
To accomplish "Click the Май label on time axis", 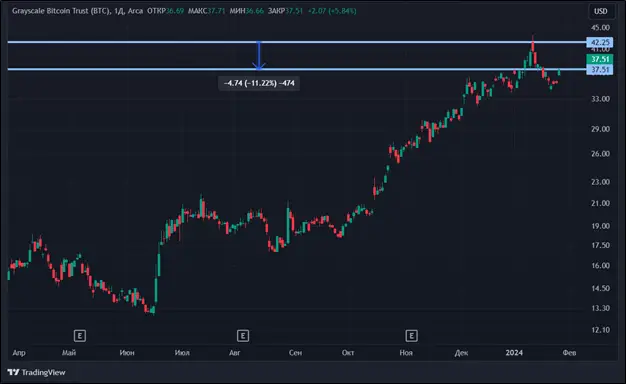I will pos(69,353).
